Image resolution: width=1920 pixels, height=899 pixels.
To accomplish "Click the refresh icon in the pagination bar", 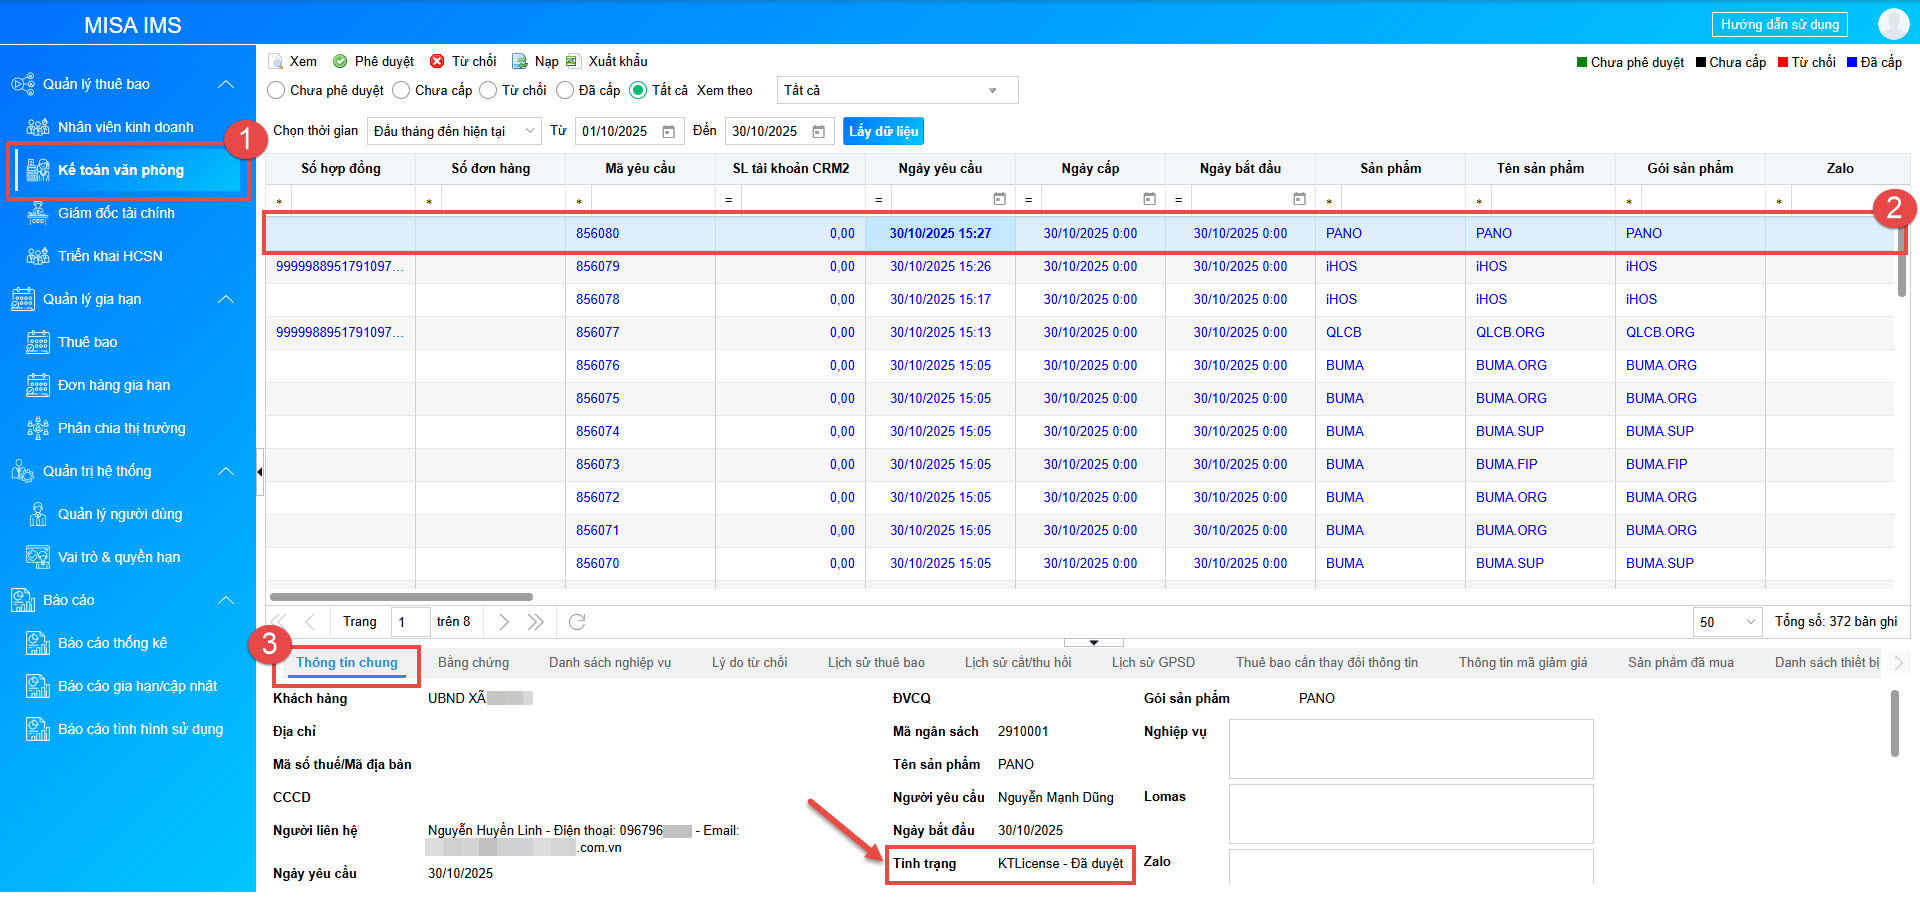I will (x=577, y=622).
